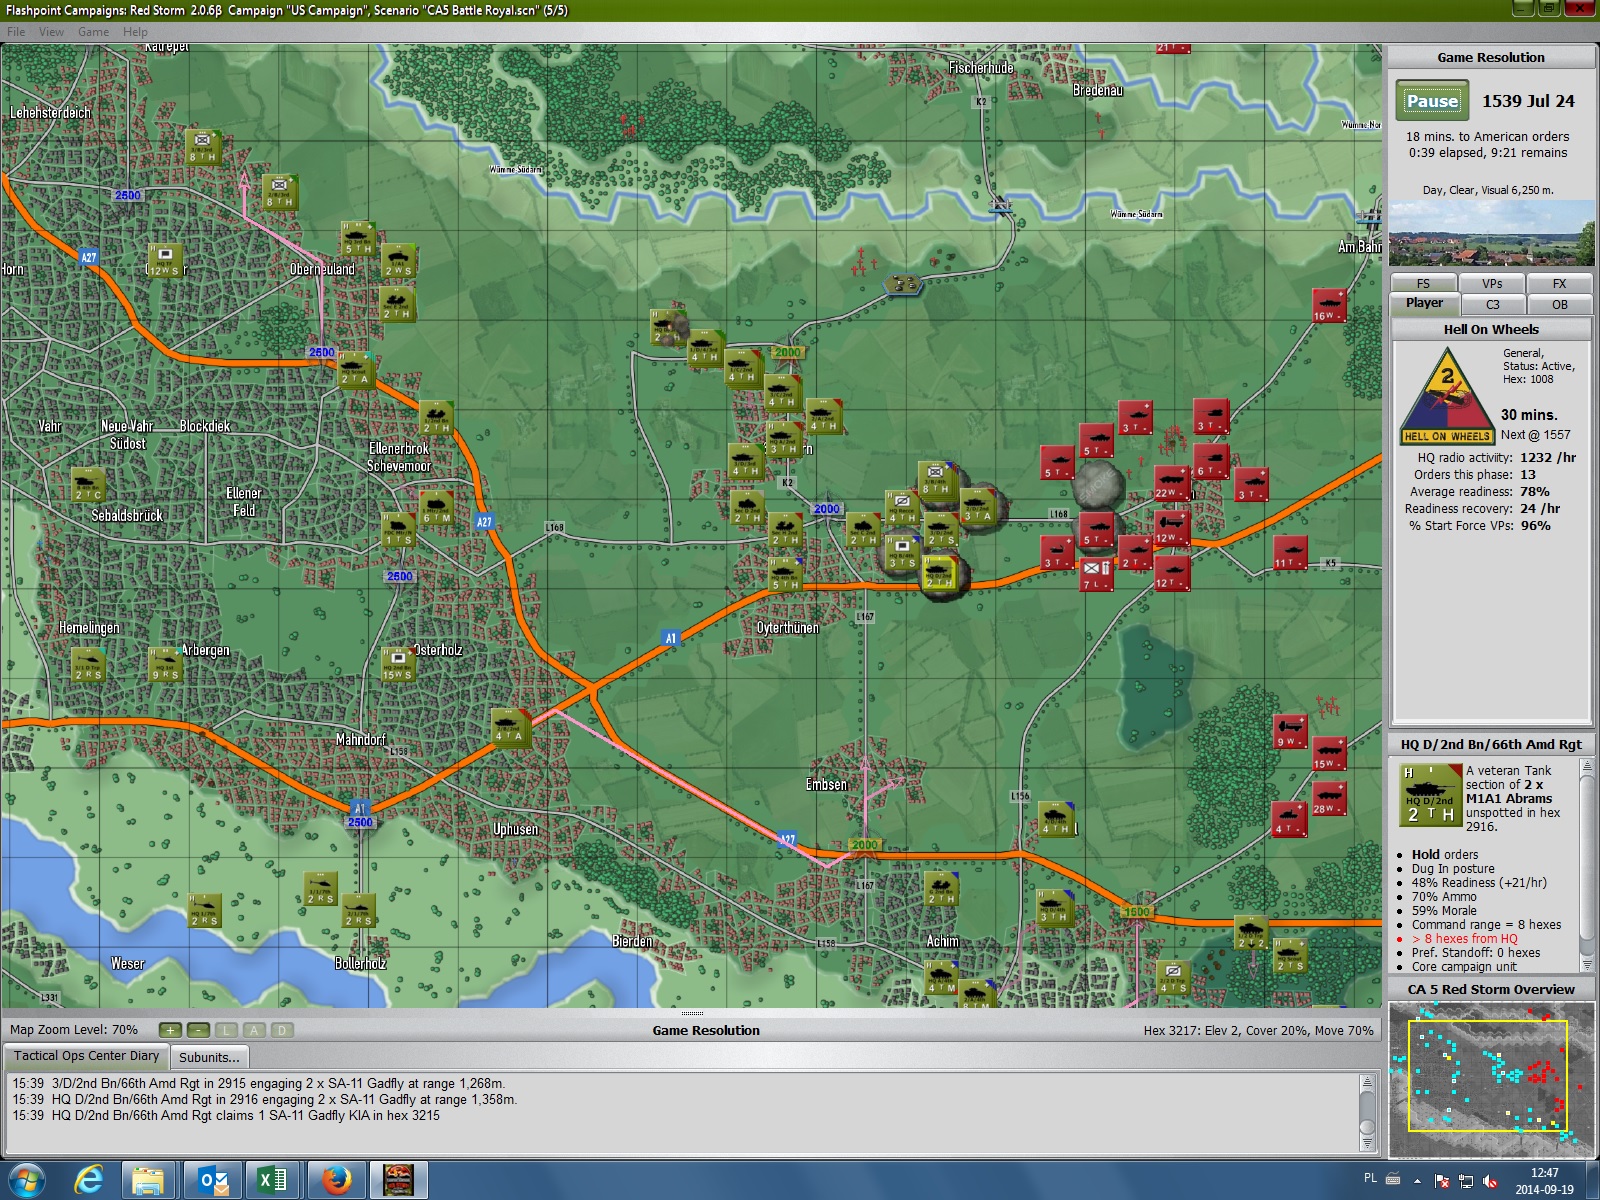This screenshot has height=1200, width=1600.
Task: Open the File menu
Action: coord(16,32)
